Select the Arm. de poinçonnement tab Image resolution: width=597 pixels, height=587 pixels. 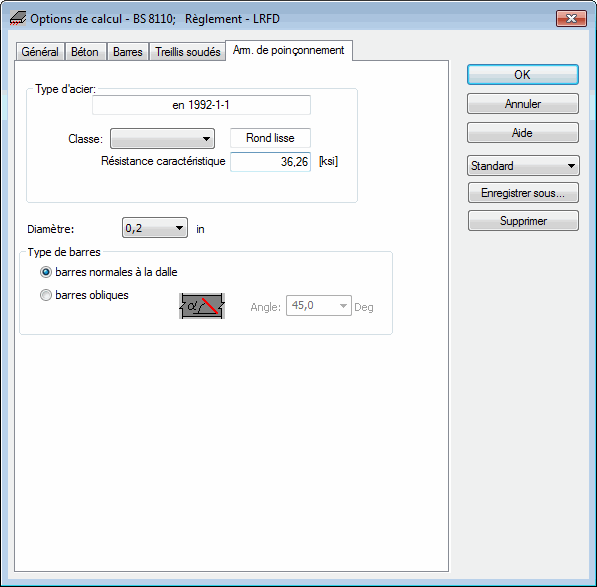289,50
